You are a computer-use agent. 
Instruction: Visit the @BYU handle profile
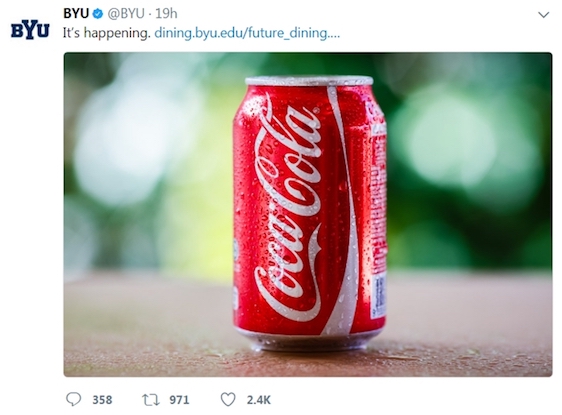126,14
